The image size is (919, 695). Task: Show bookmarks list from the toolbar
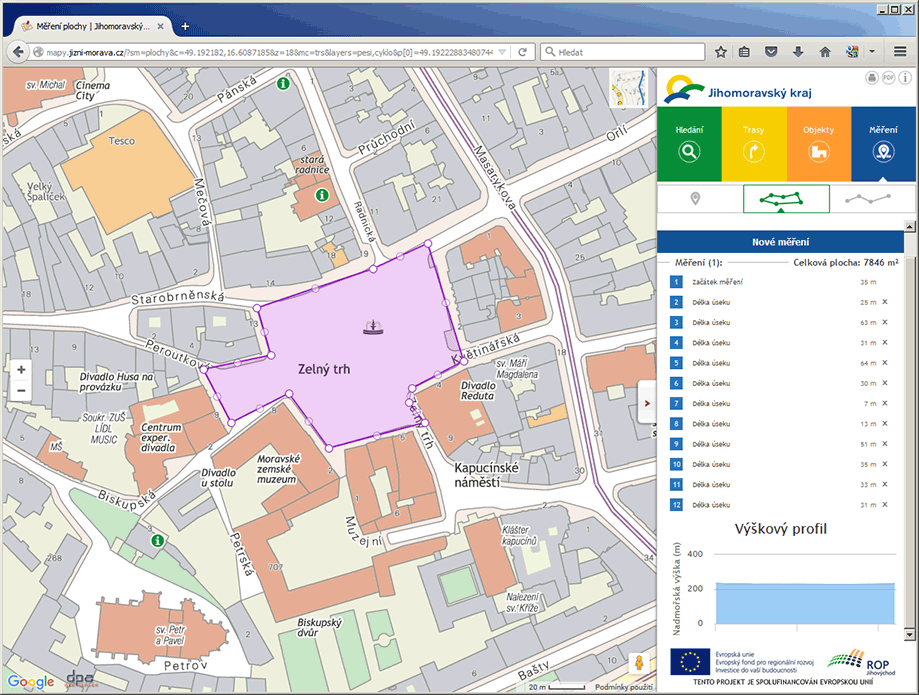744,52
